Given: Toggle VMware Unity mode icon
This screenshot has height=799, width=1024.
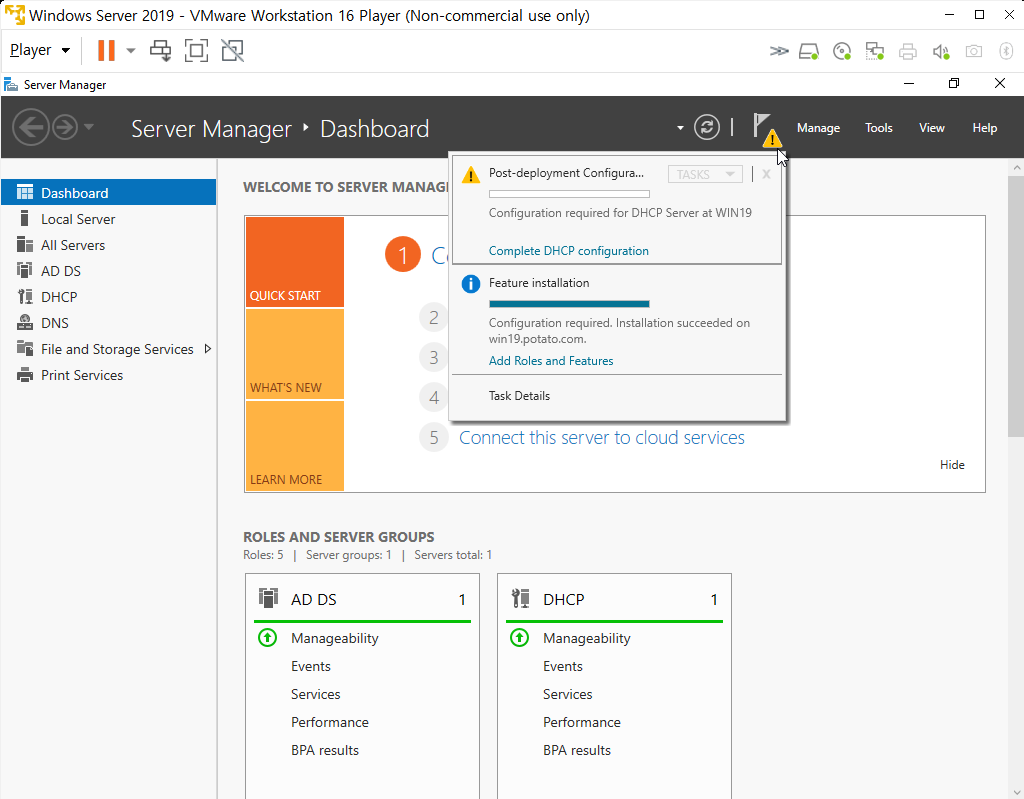Looking at the screenshot, I should coord(232,50).
